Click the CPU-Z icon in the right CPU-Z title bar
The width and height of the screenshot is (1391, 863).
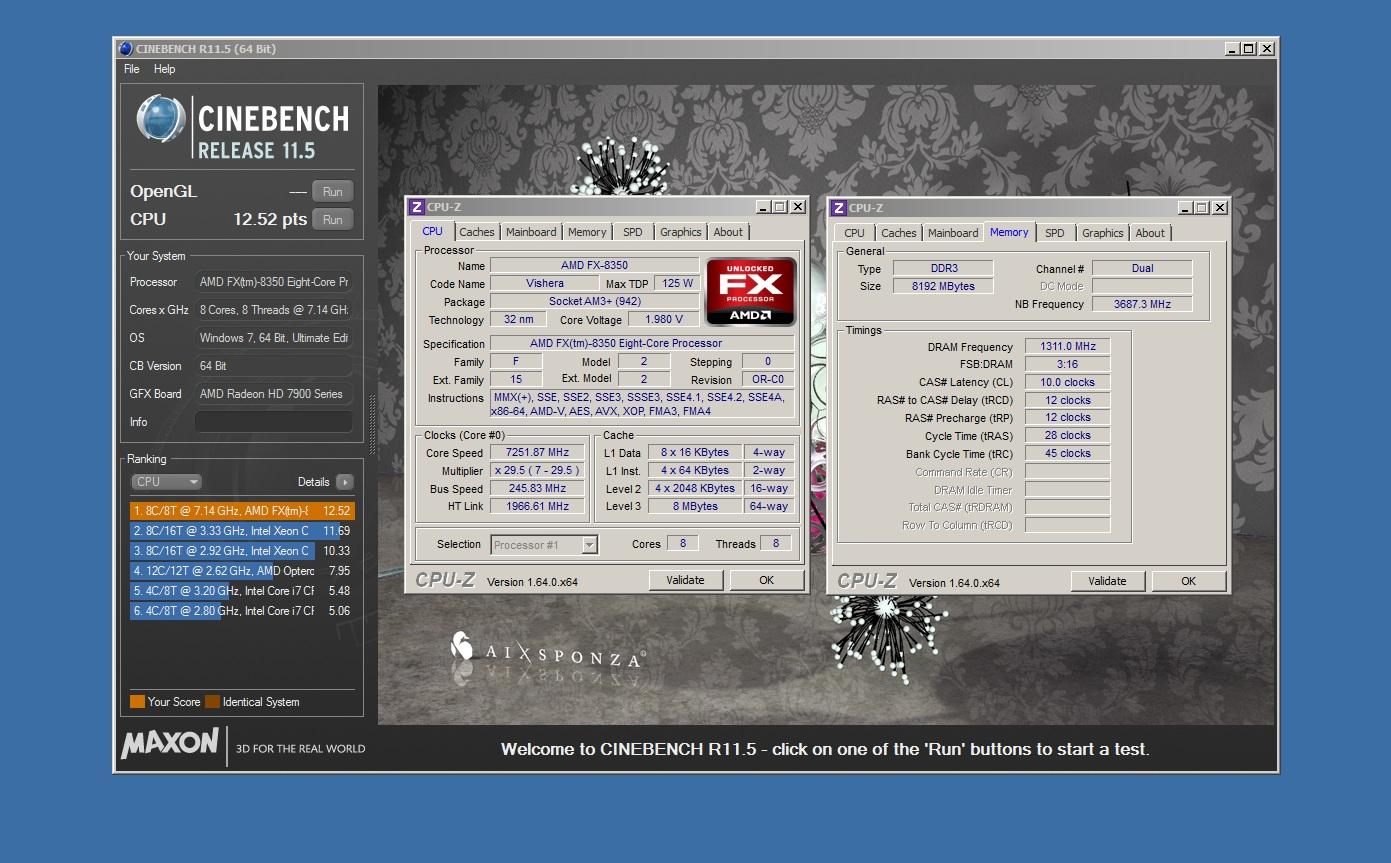839,208
